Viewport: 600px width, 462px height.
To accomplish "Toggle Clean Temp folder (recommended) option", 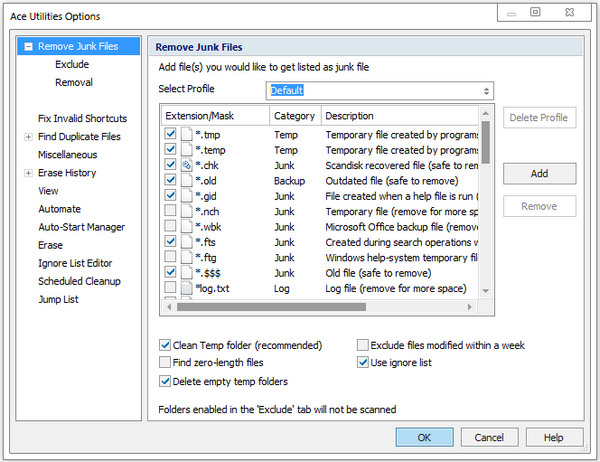I will pos(165,345).
